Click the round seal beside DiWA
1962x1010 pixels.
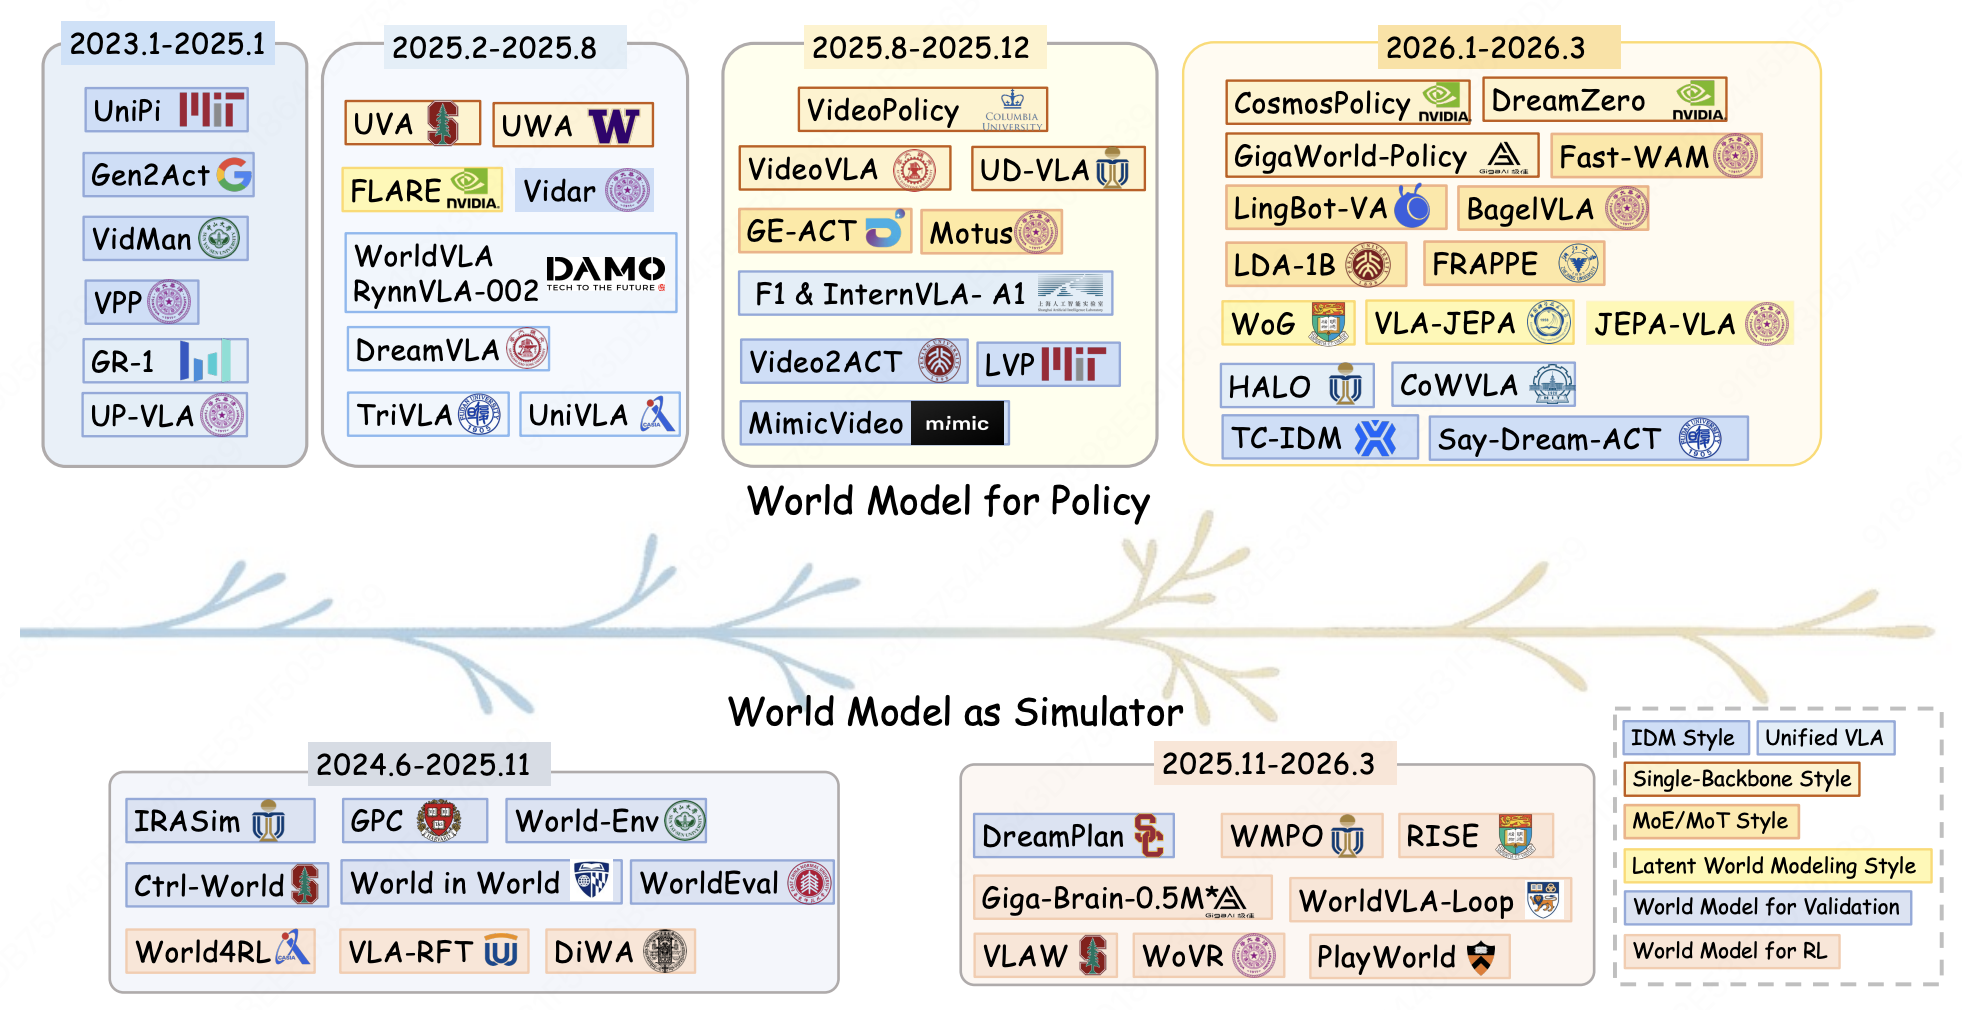coord(665,951)
